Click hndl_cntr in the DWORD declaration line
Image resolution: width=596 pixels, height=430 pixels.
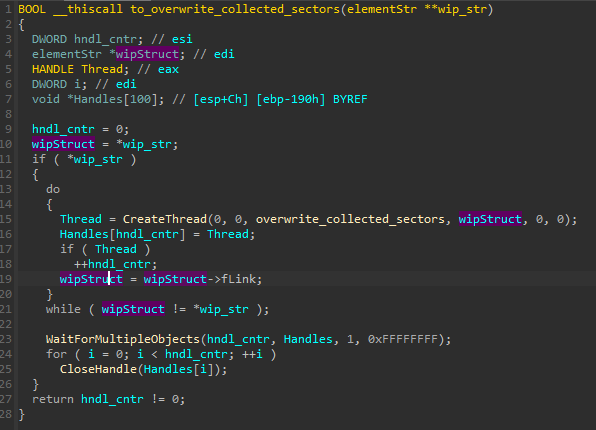(x=105, y=39)
